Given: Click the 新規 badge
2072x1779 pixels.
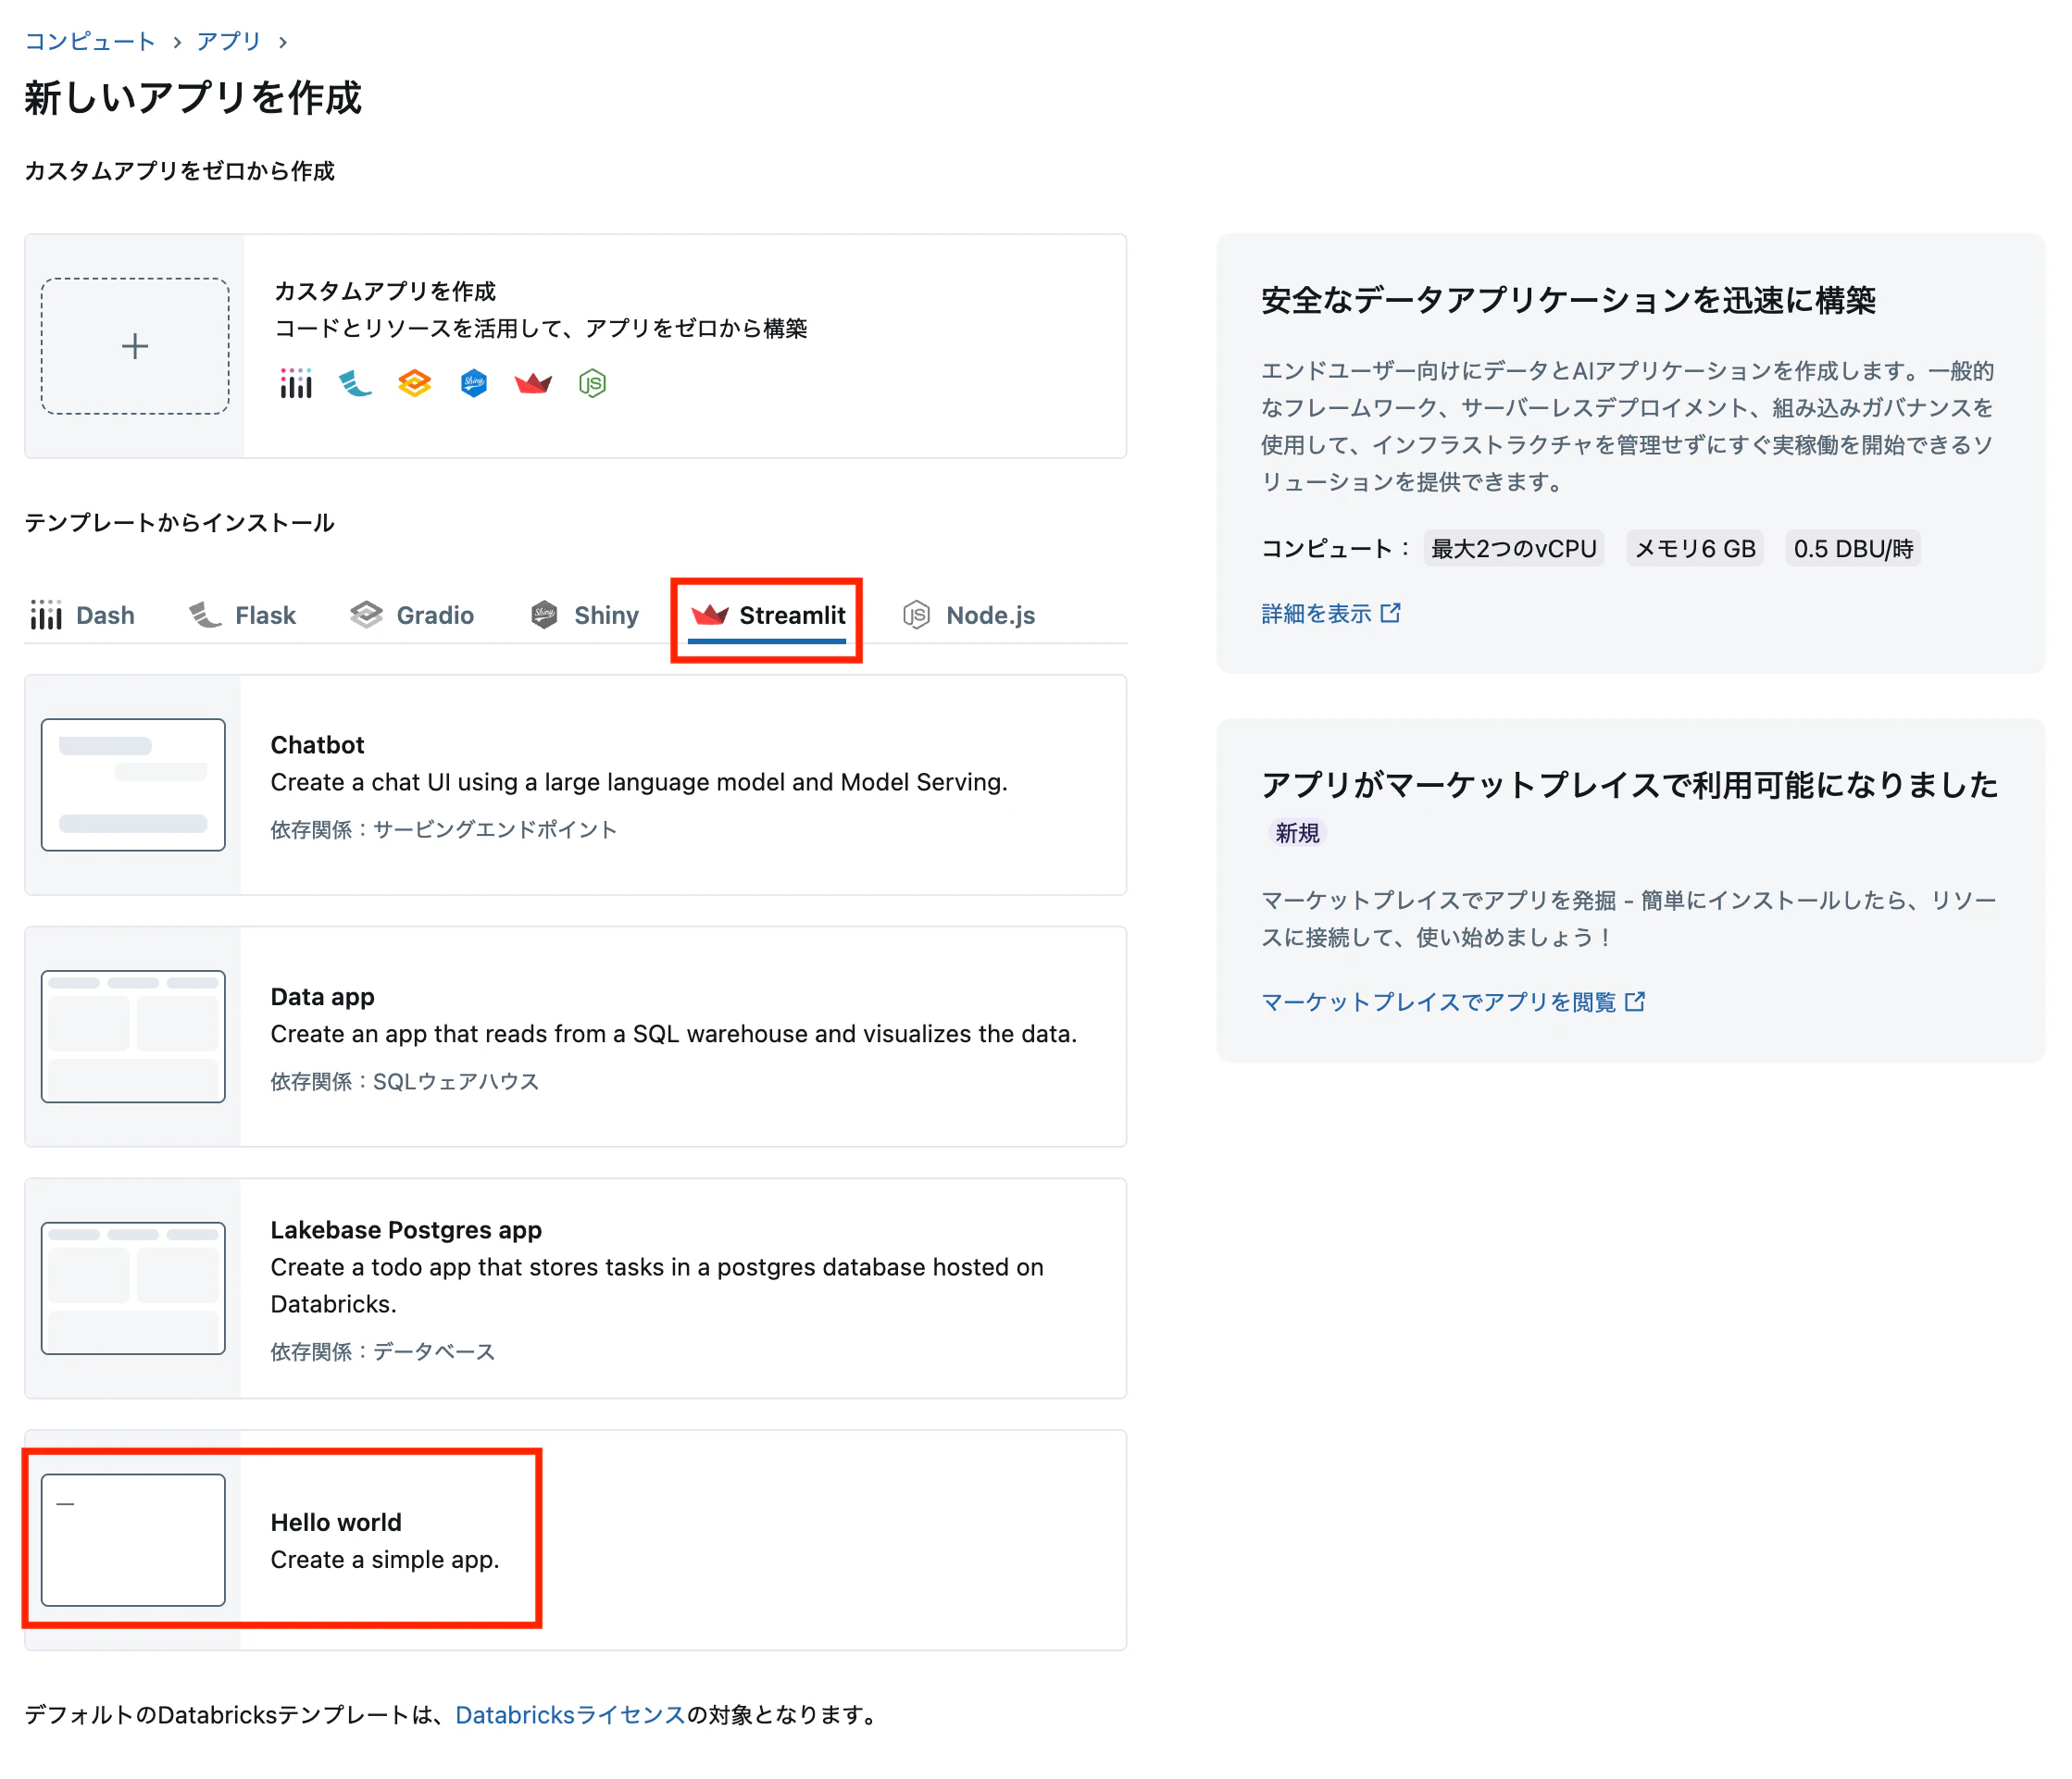Looking at the screenshot, I should tap(1297, 833).
